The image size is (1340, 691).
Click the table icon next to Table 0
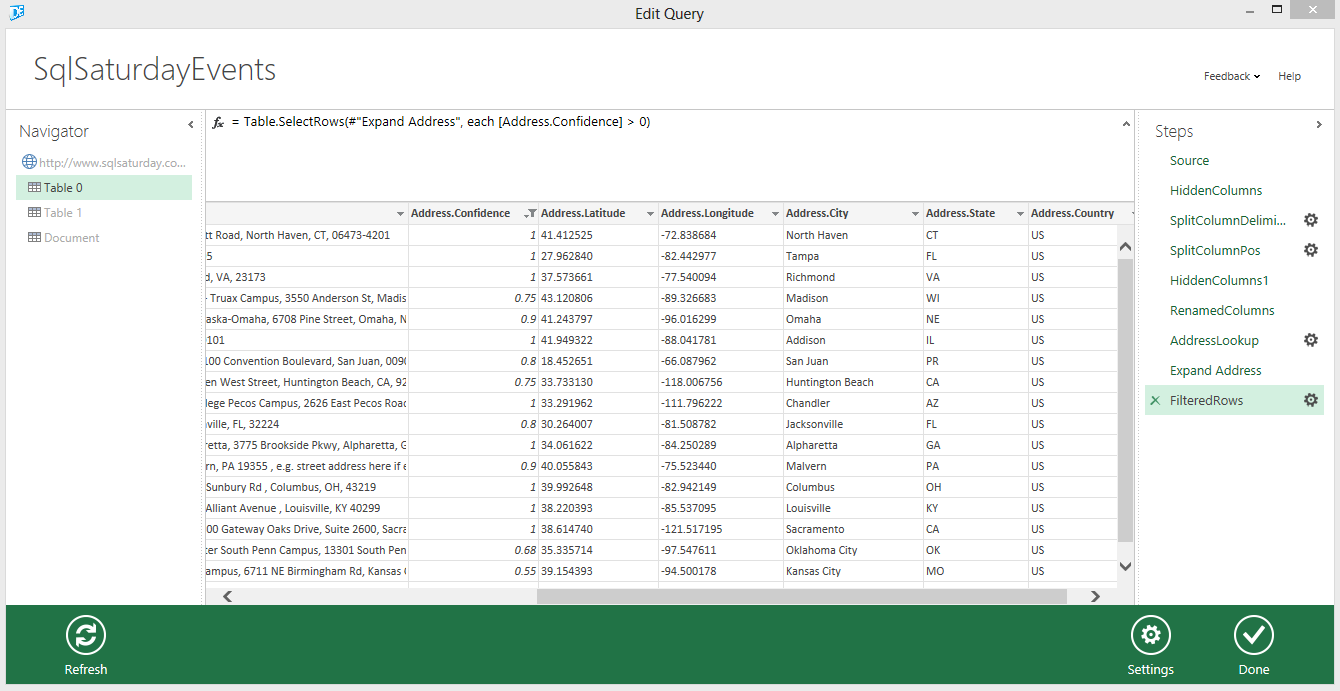click(x=34, y=187)
